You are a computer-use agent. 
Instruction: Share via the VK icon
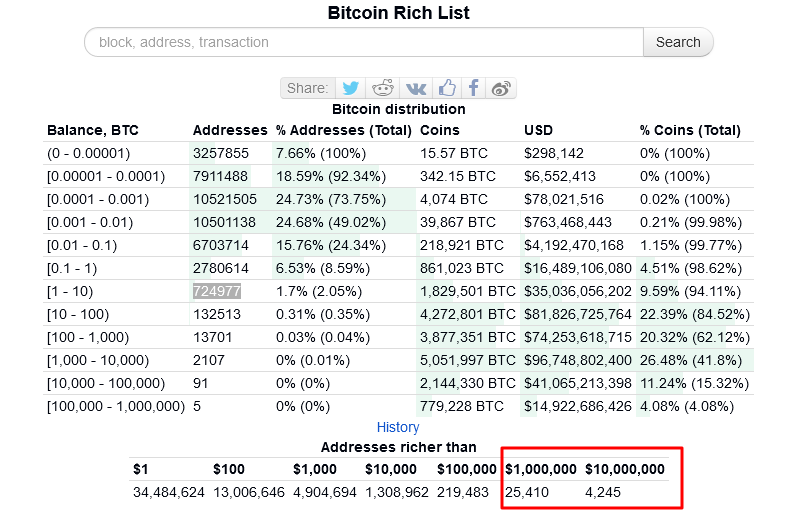416,88
